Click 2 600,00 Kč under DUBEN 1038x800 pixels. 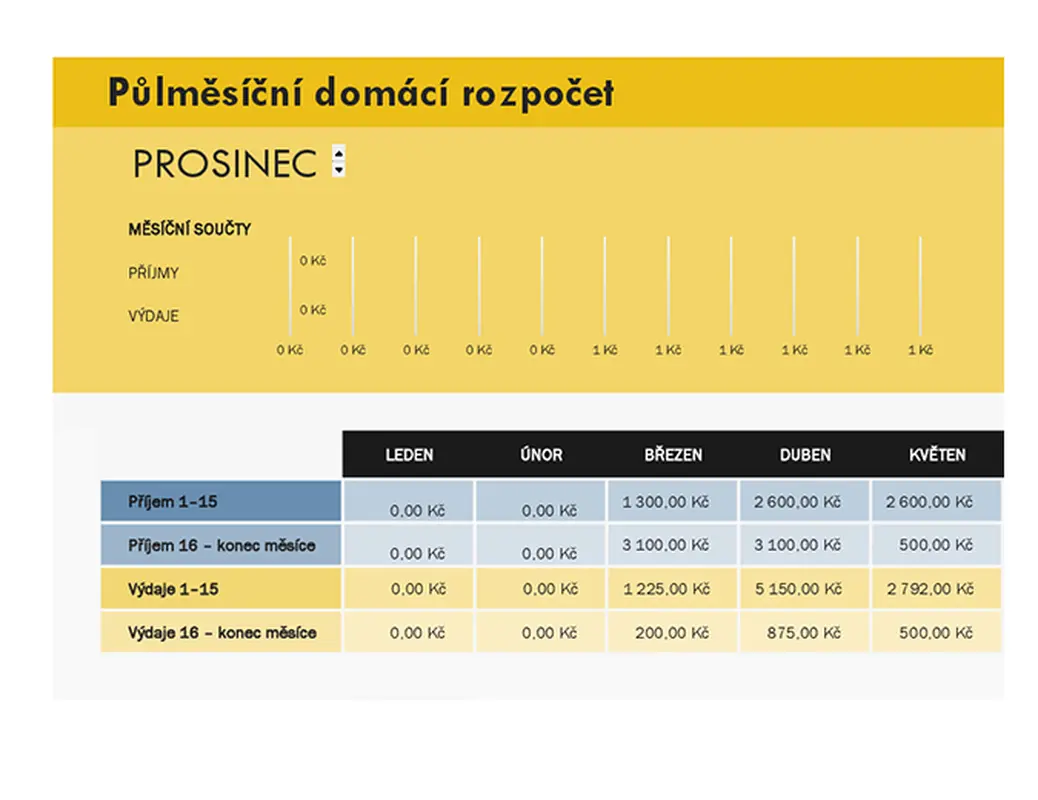point(805,501)
